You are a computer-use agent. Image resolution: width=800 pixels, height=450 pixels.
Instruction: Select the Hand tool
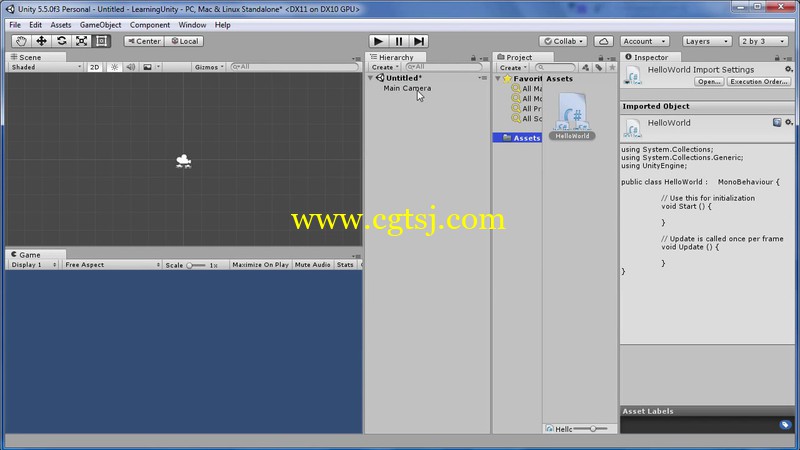pos(21,41)
